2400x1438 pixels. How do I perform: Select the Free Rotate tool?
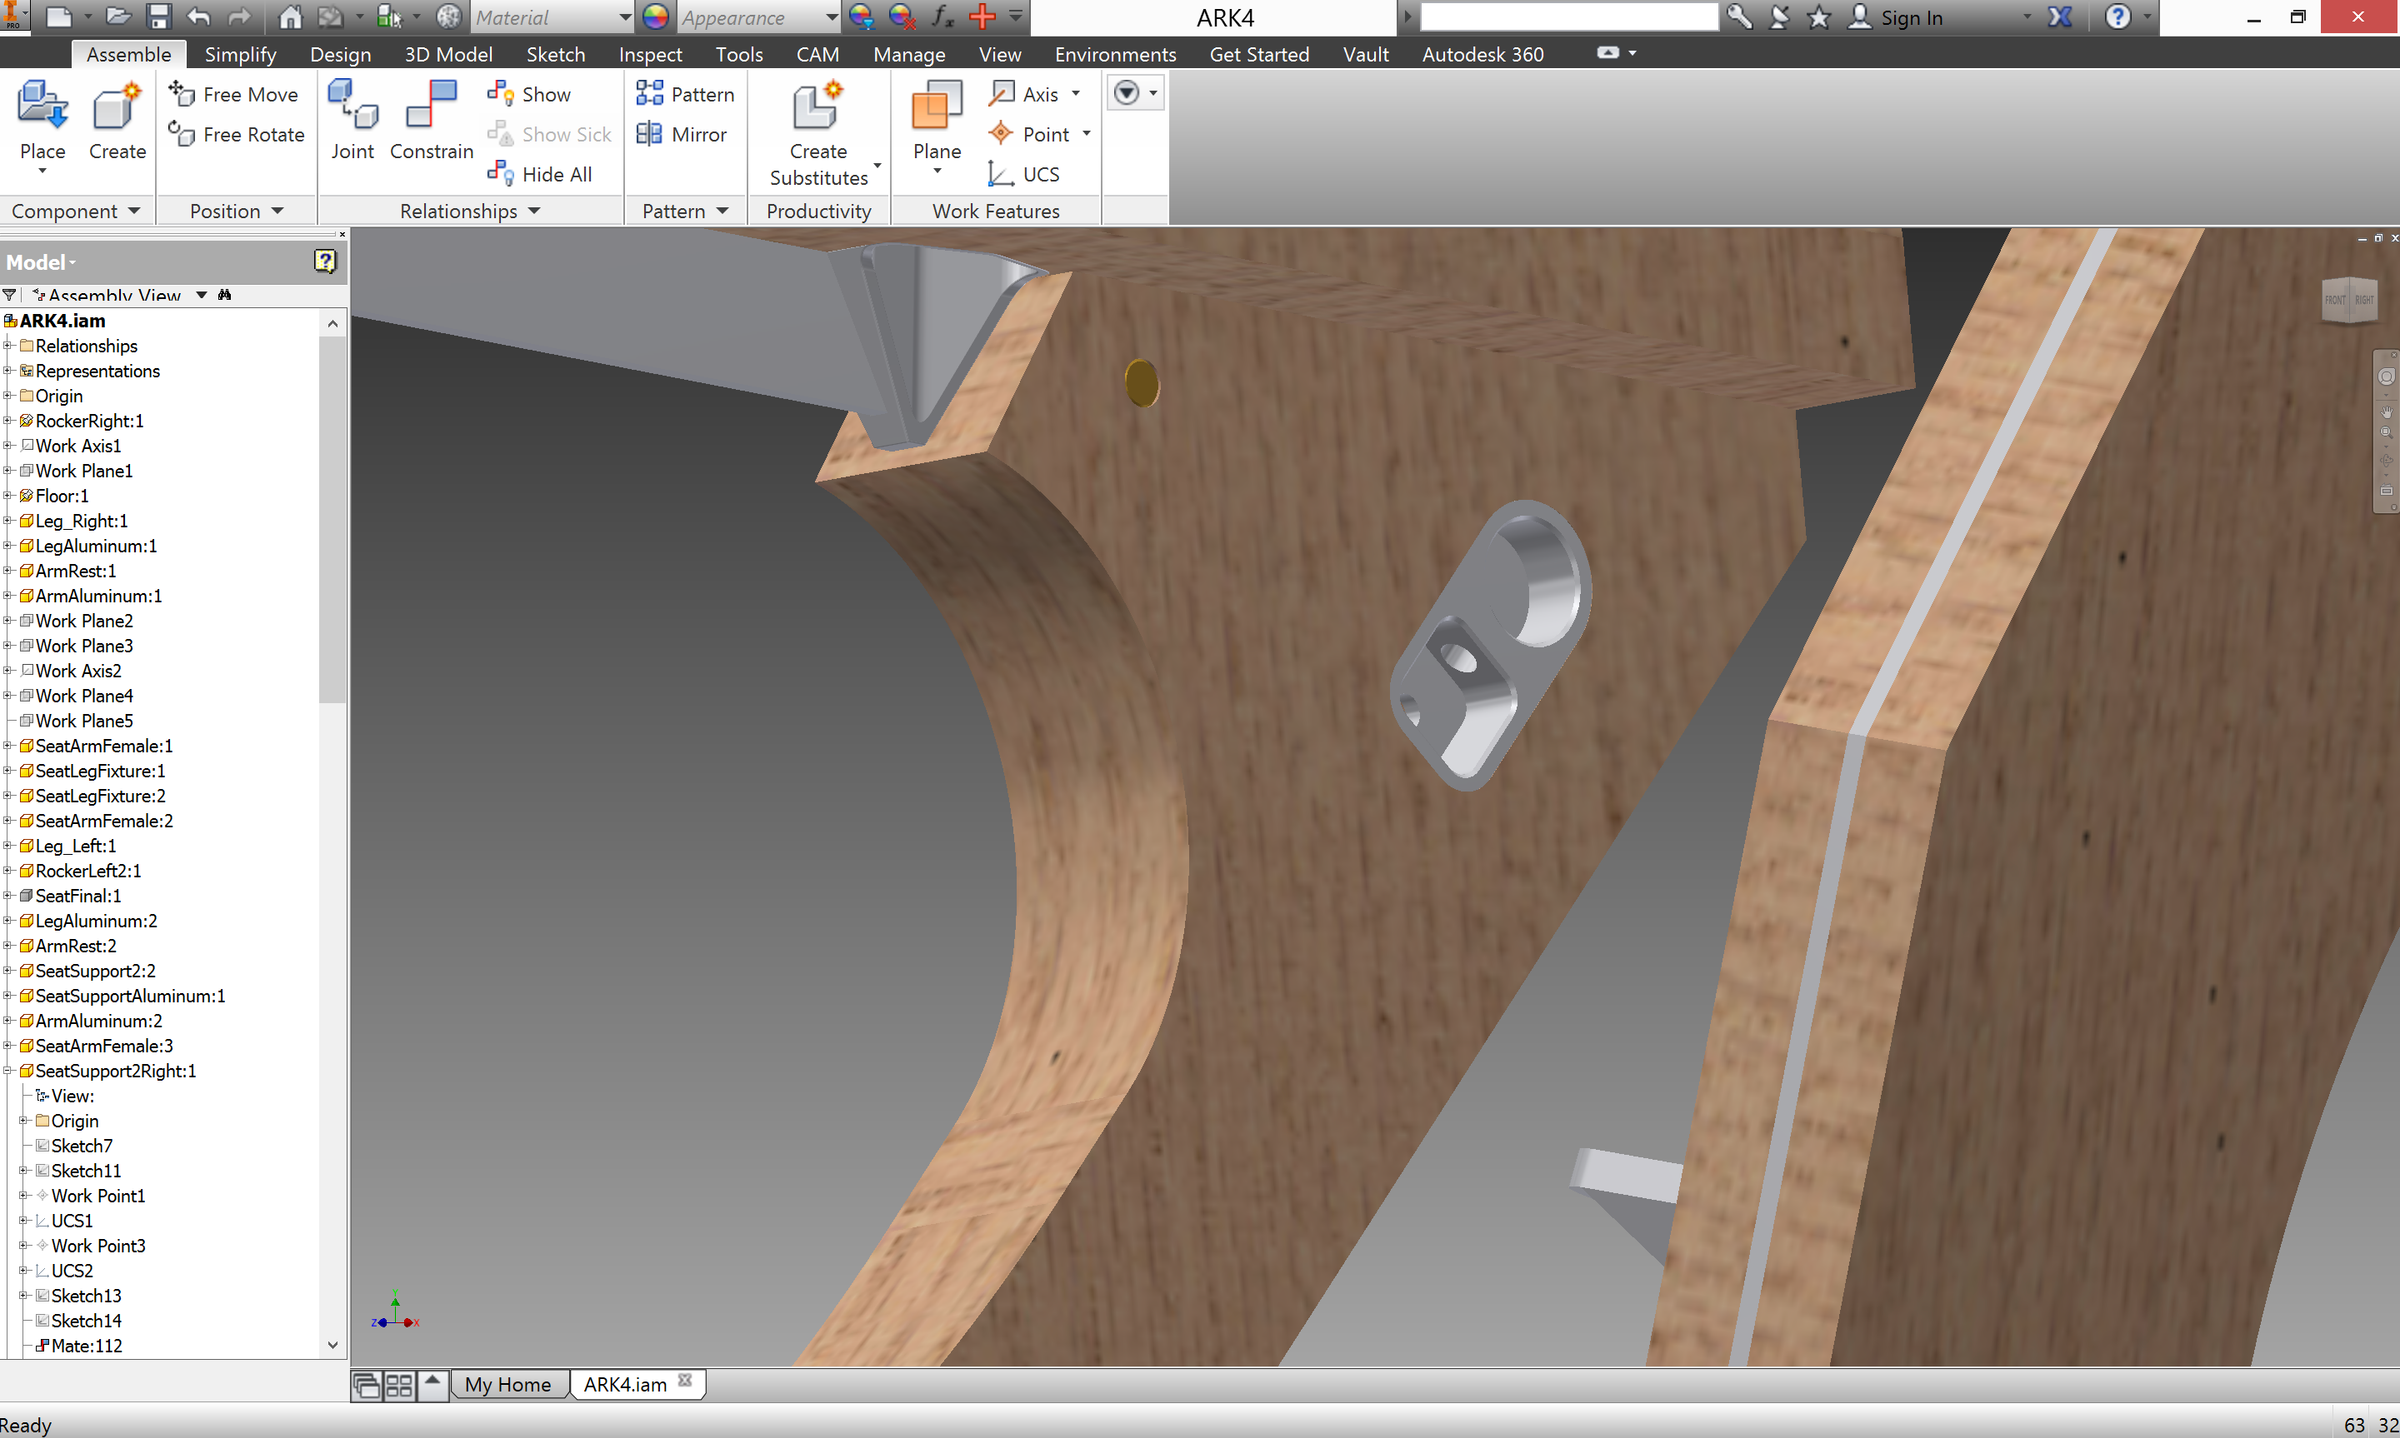pos(236,134)
